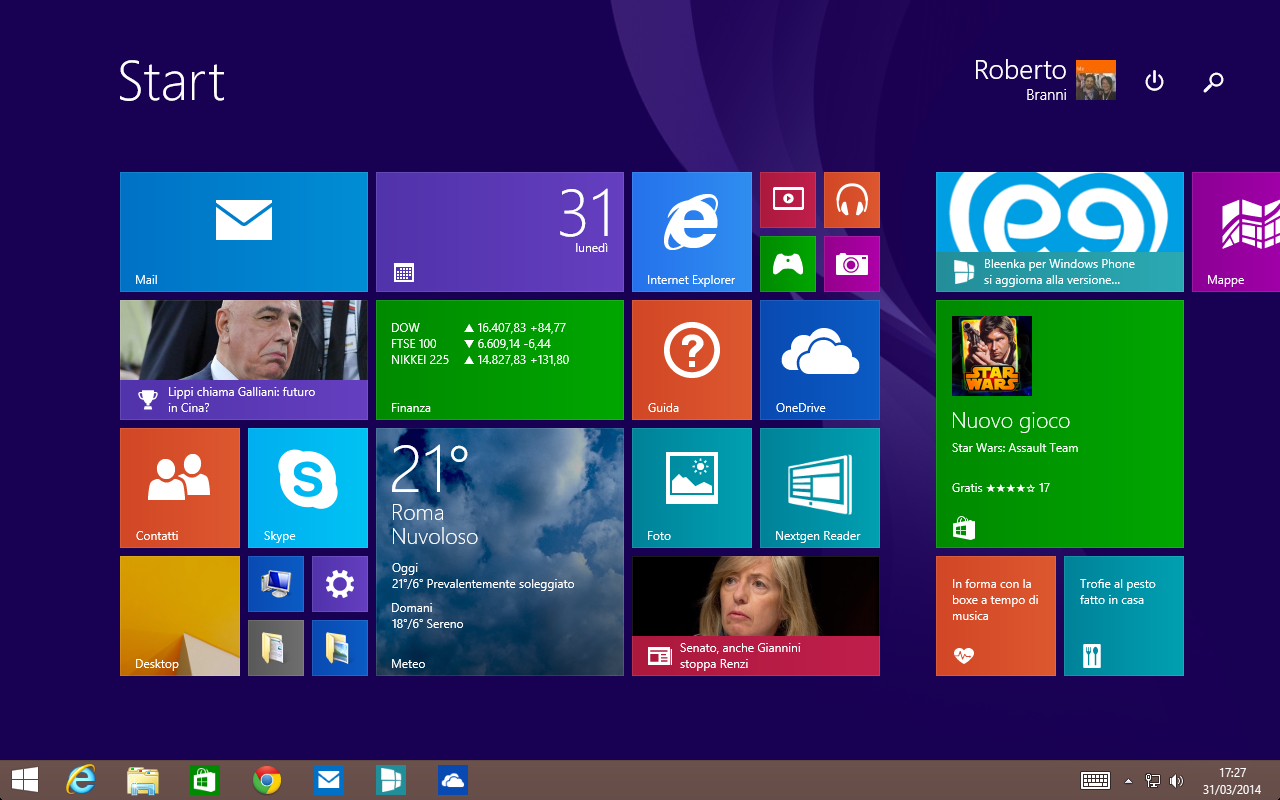Open the Mail app from the taskbar
Screen dimensions: 1280x800
point(329,780)
